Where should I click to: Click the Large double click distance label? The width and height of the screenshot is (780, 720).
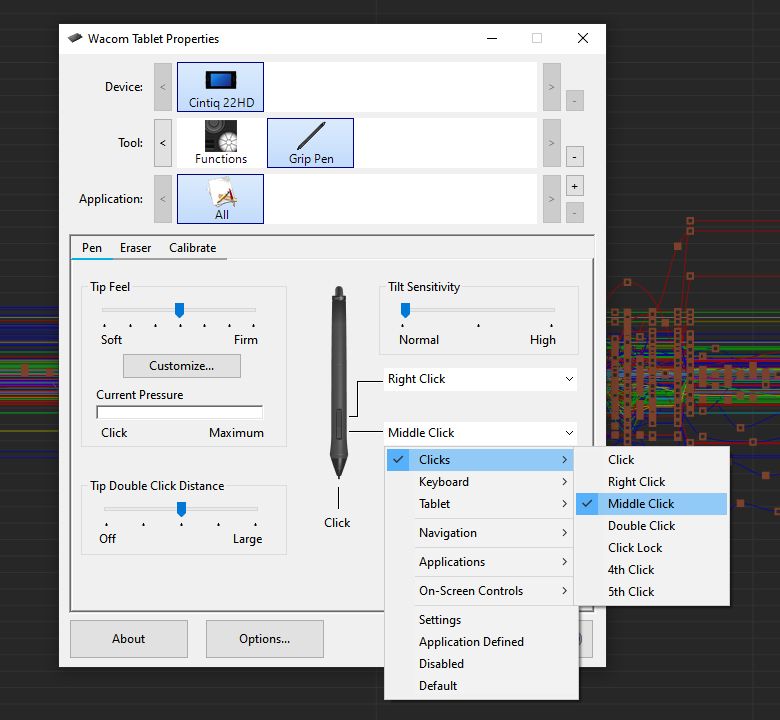[x=247, y=539]
